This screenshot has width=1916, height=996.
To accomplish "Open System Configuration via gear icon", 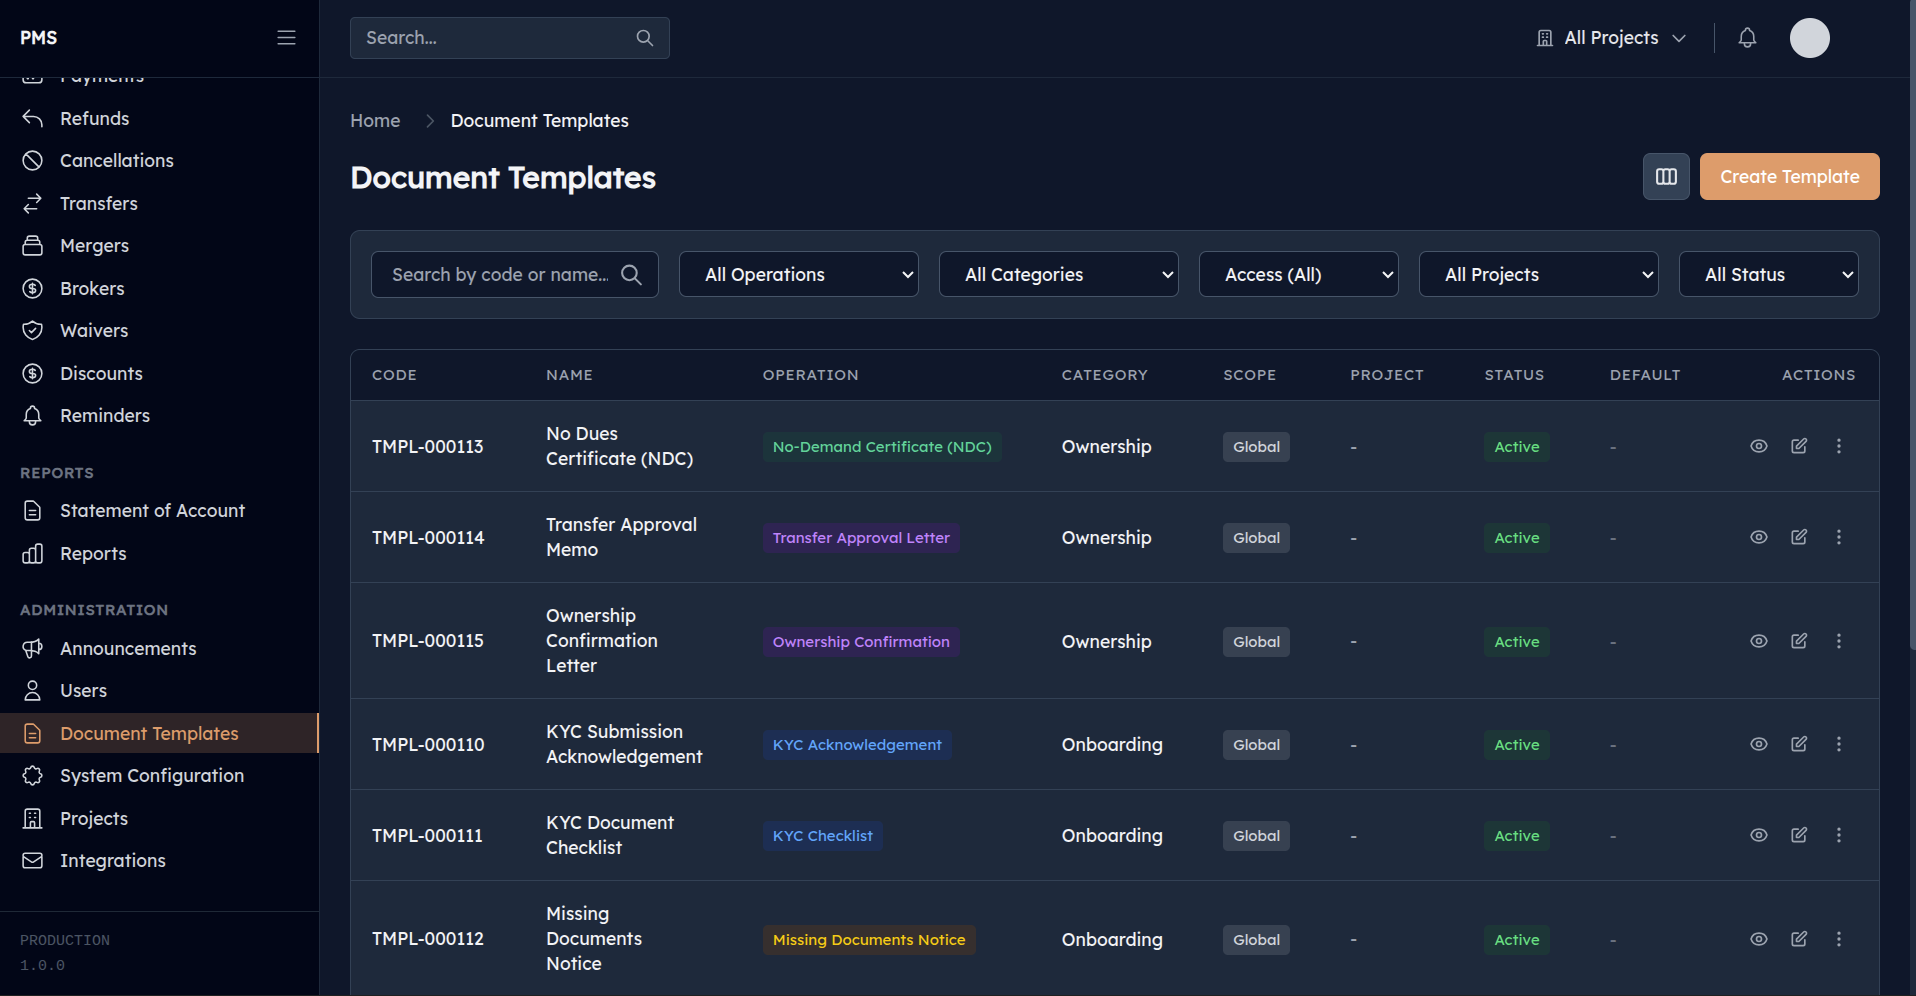I will coord(32,775).
